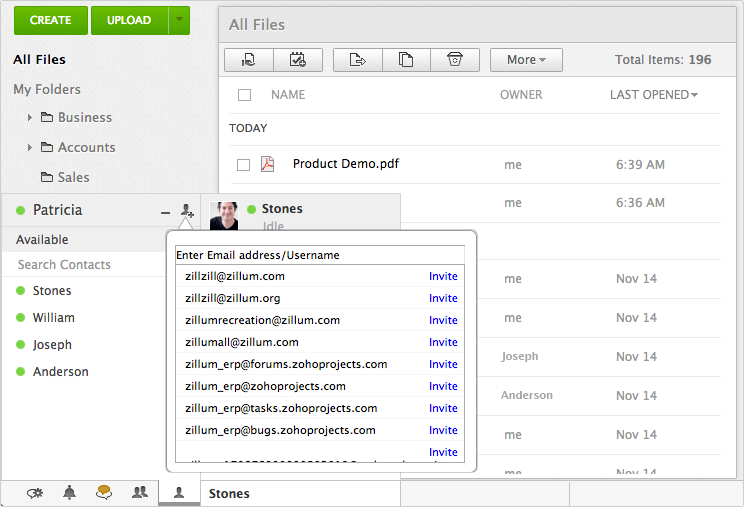Click the trash bin toolbar icon

click(x=455, y=60)
